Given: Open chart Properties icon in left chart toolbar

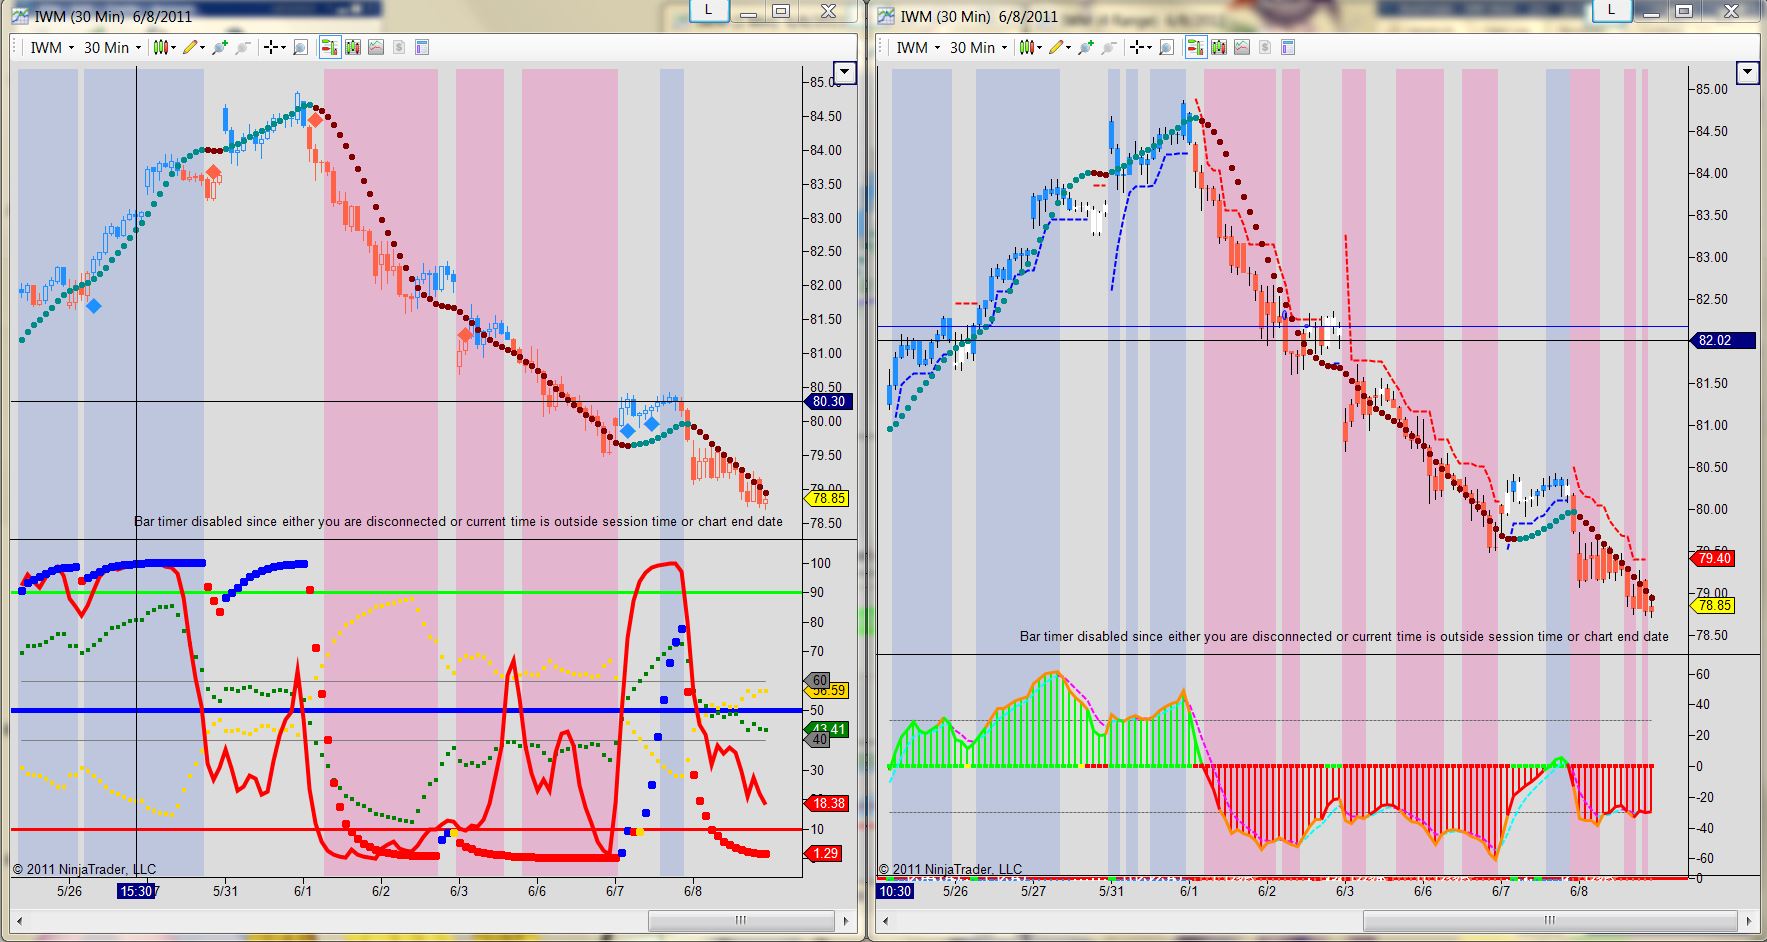Looking at the screenshot, I should point(421,47).
